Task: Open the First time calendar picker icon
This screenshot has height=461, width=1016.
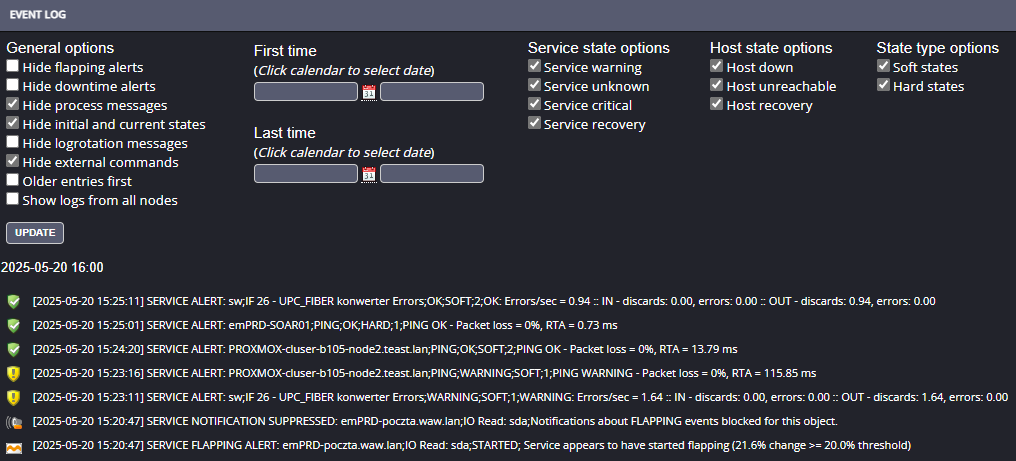Action: click(369, 92)
